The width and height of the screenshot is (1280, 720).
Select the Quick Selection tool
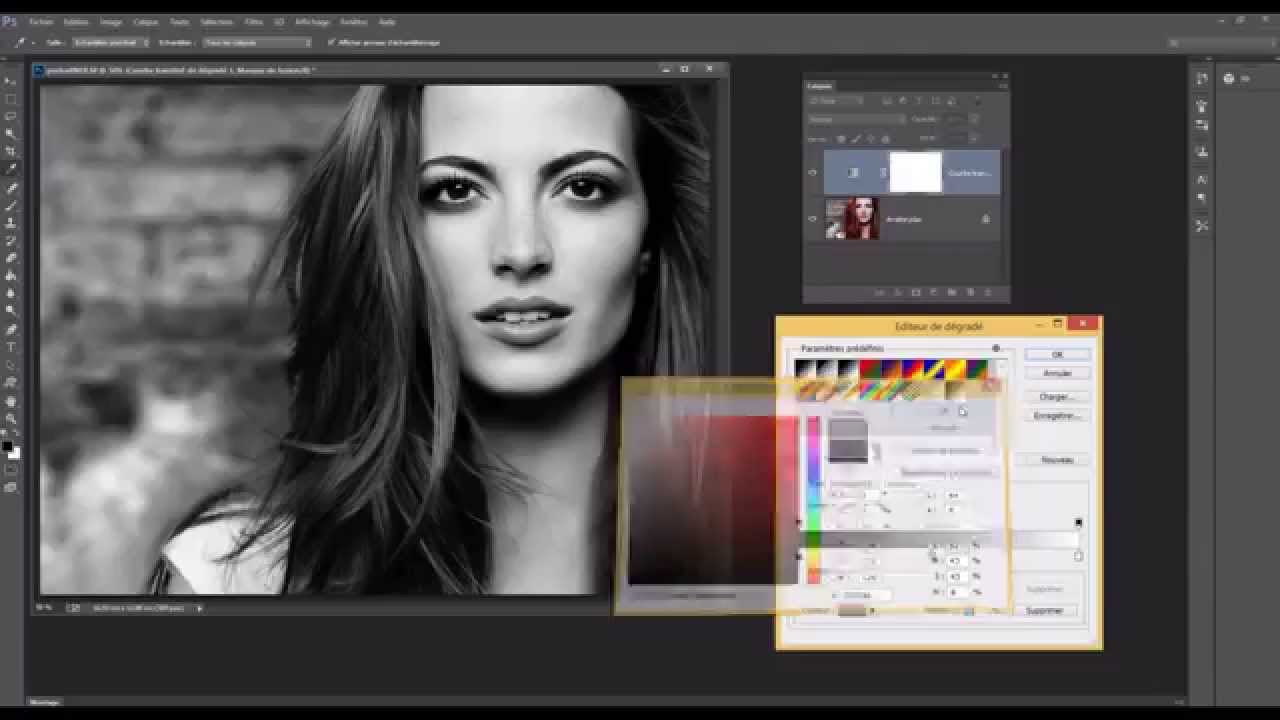pyautogui.click(x=11, y=134)
